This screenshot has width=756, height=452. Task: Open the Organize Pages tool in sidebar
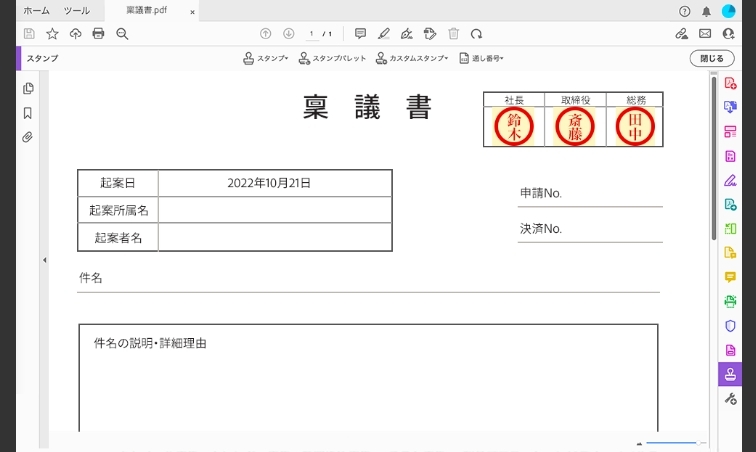point(730,132)
